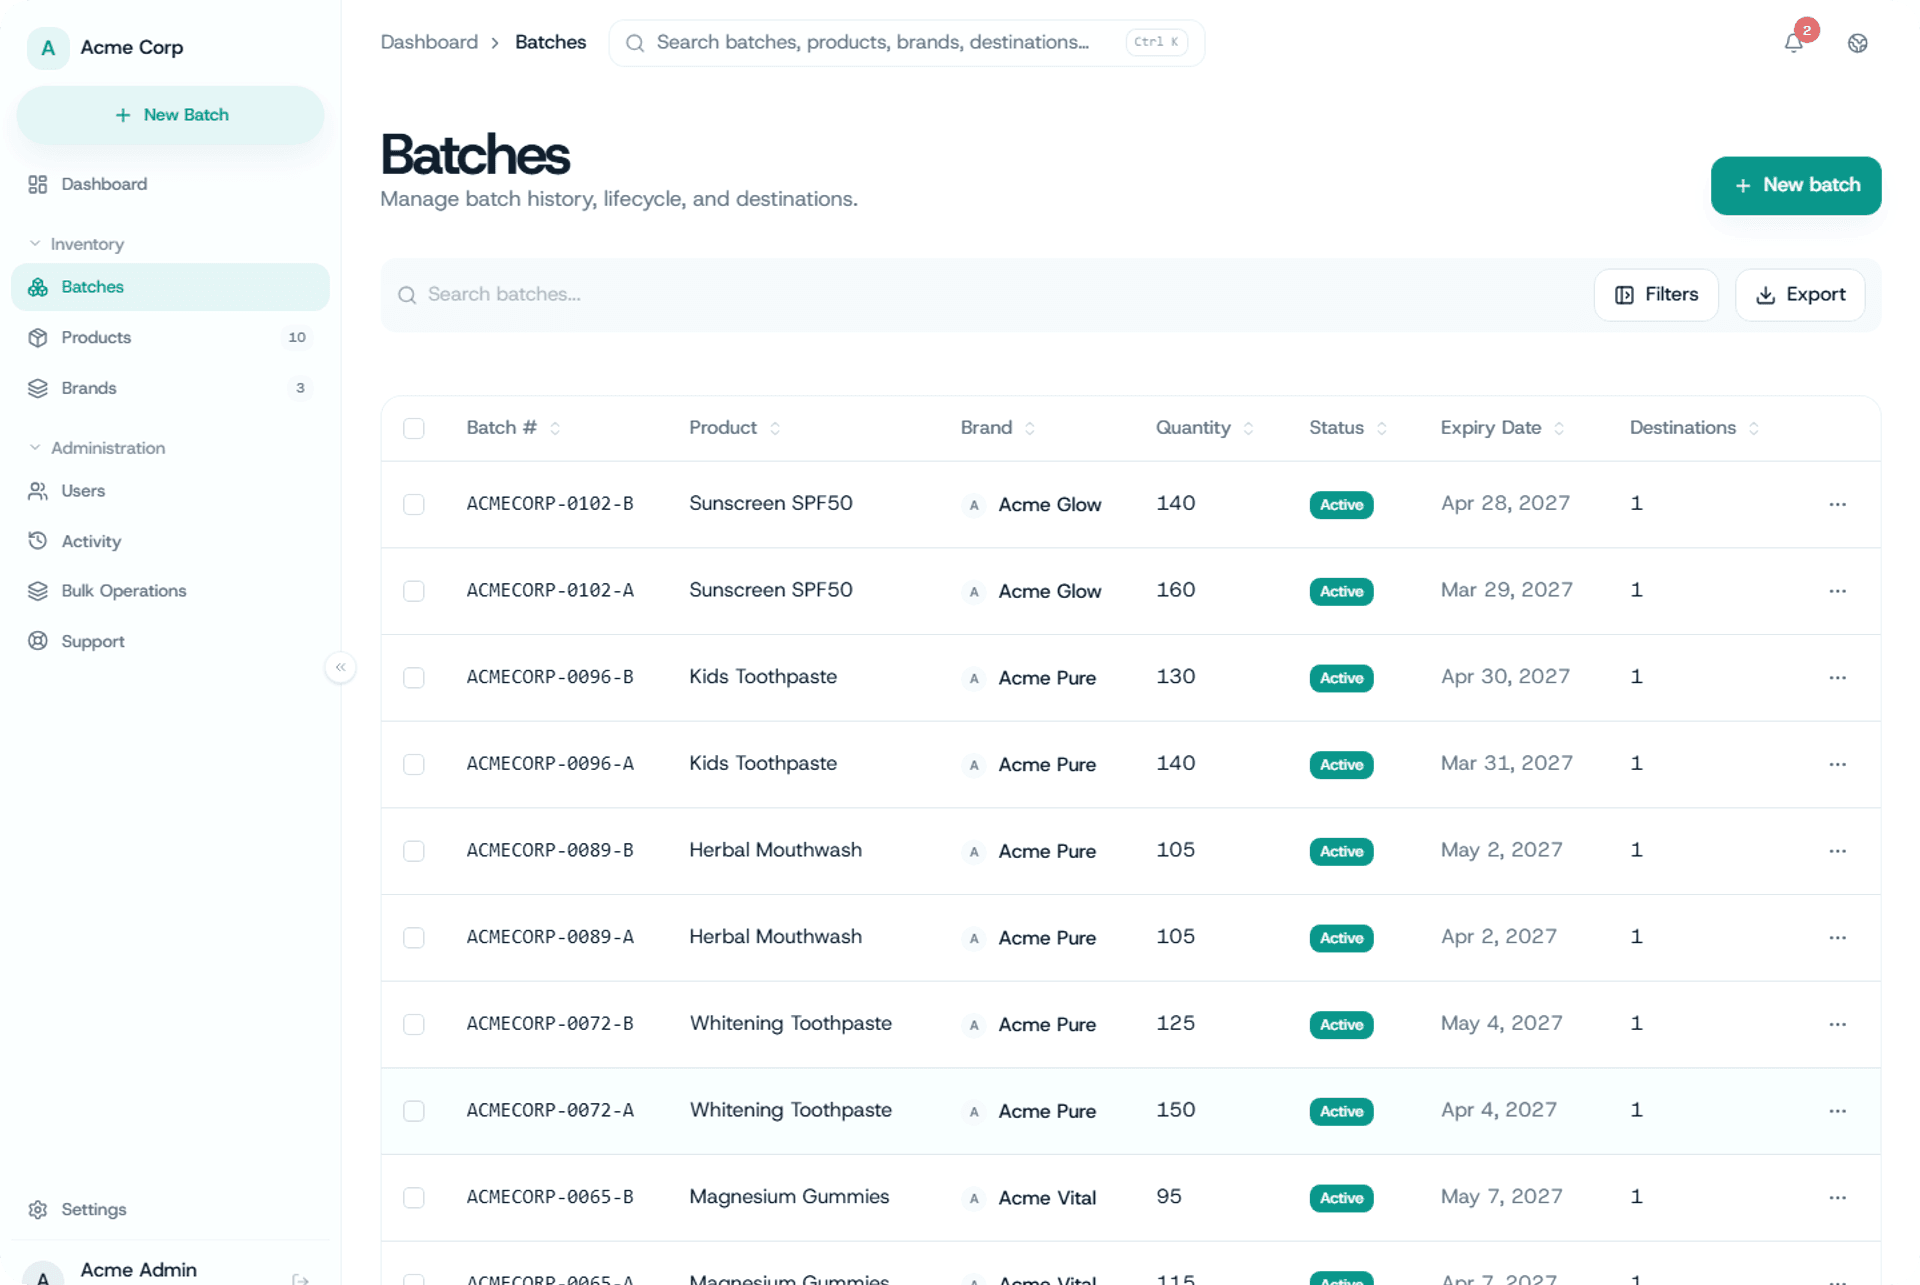Check the ACMECORP-0065-B row checkbox
Screen dimensions: 1920x1285
[x=414, y=1198]
